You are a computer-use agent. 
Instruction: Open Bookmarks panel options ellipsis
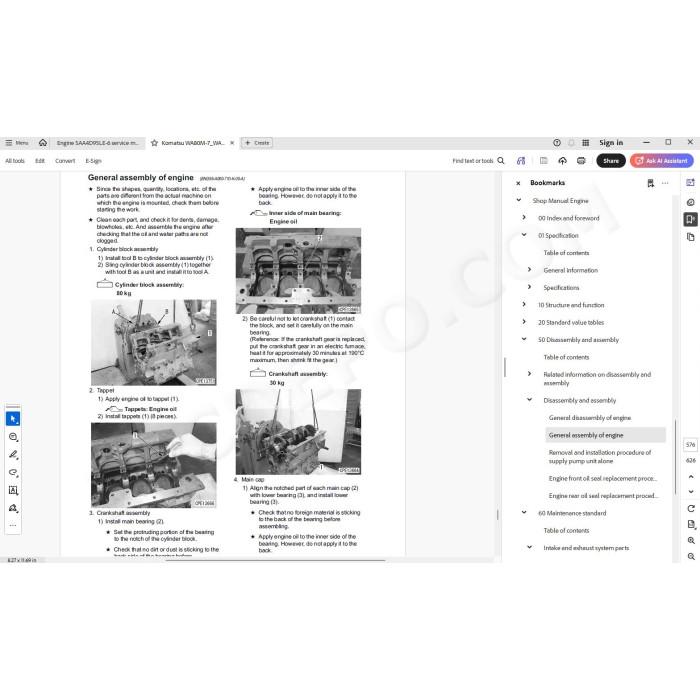tap(665, 183)
